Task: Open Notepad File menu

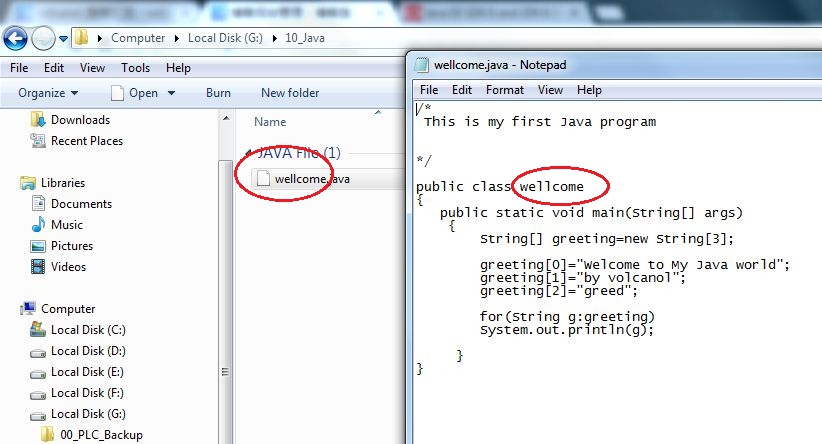Action: [429, 90]
